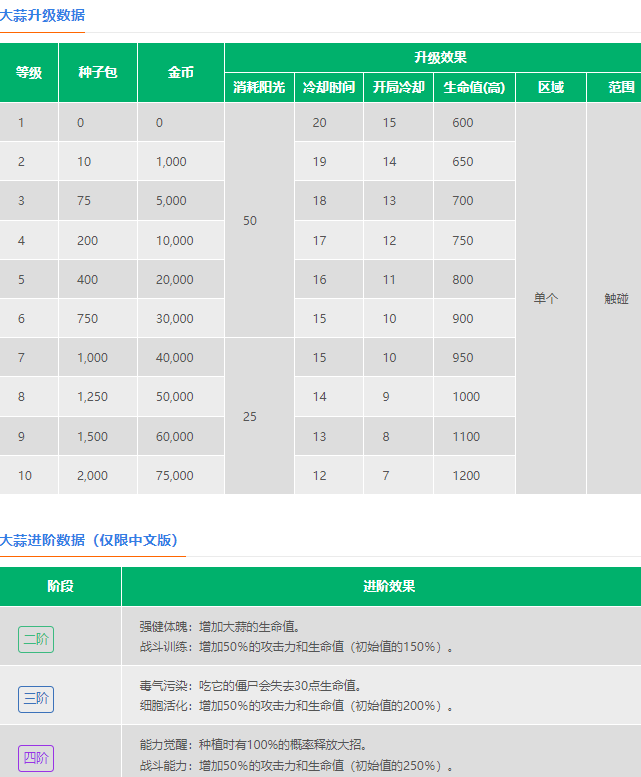Image resolution: width=641 pixels, height=777 pixels.
Task: Select the 触碰 range cell
Action: tap(617, 298)
